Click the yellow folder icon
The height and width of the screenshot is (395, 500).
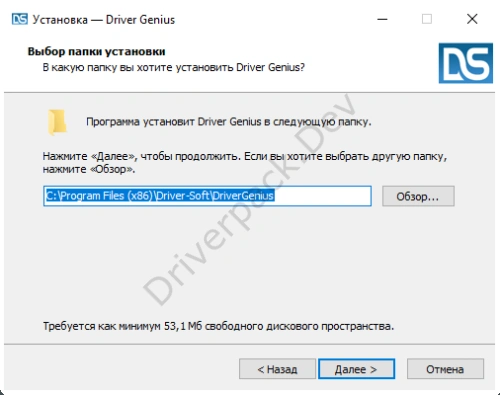[57, 122]
